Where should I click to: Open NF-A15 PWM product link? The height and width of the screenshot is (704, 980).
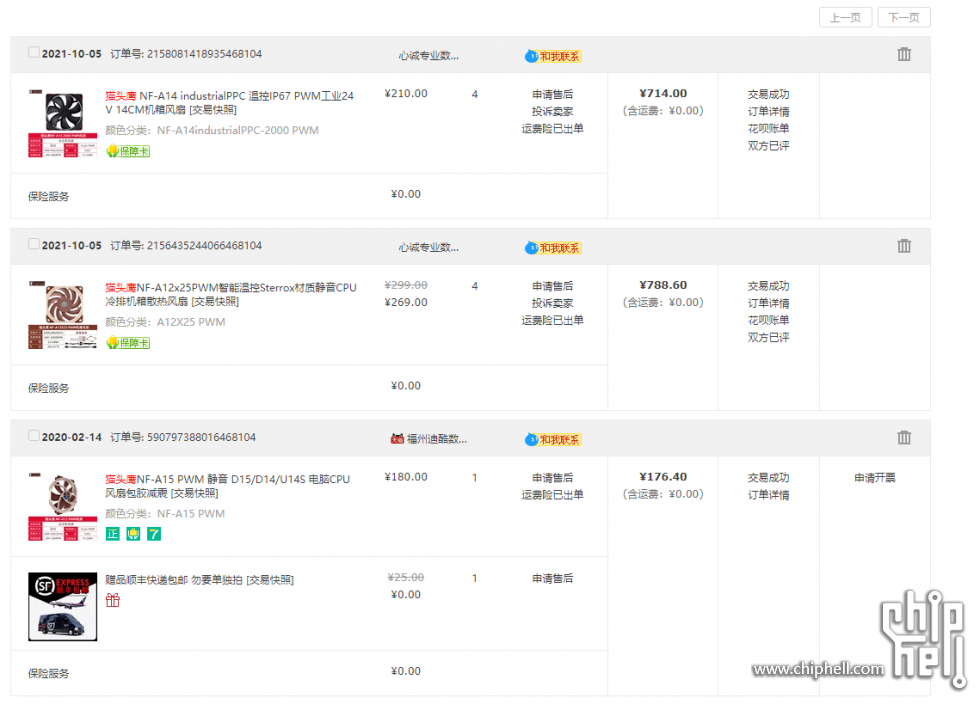tap(228, 486)
